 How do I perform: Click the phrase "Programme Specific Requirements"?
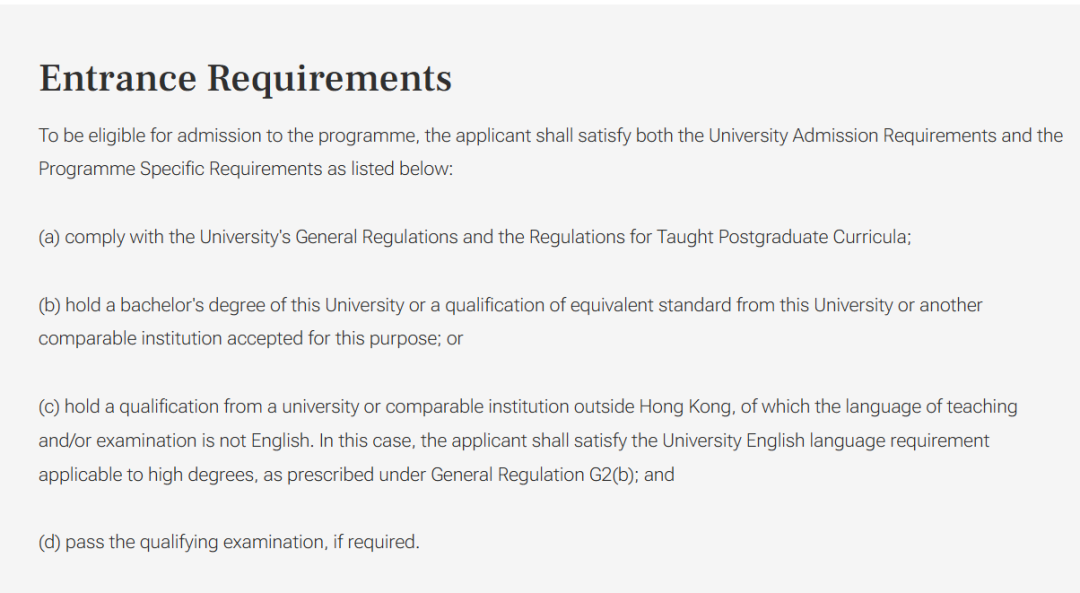pyautogui.click(x=180, y=169)
